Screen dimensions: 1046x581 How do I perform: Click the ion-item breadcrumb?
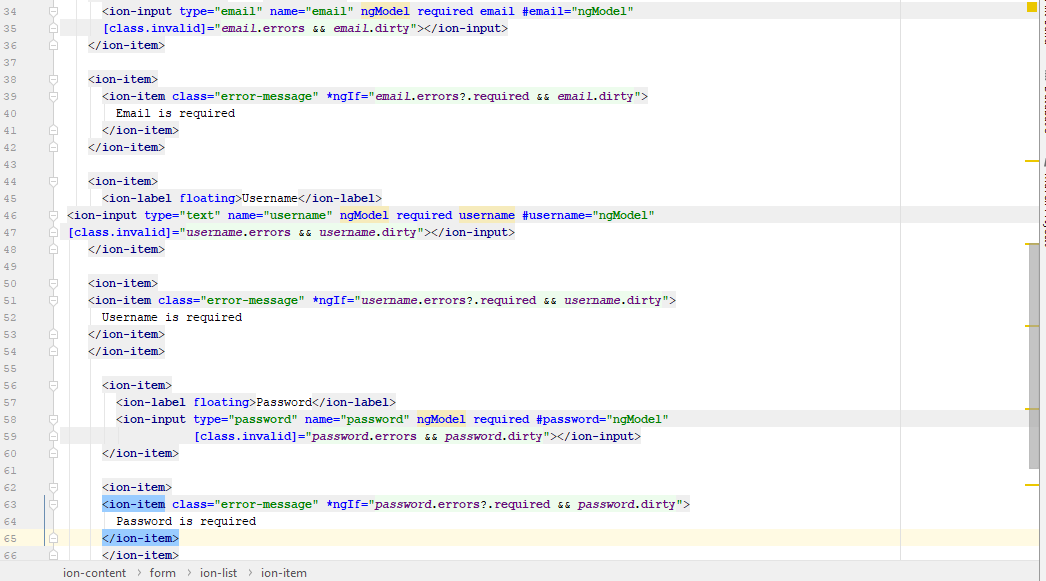[284, 573]
